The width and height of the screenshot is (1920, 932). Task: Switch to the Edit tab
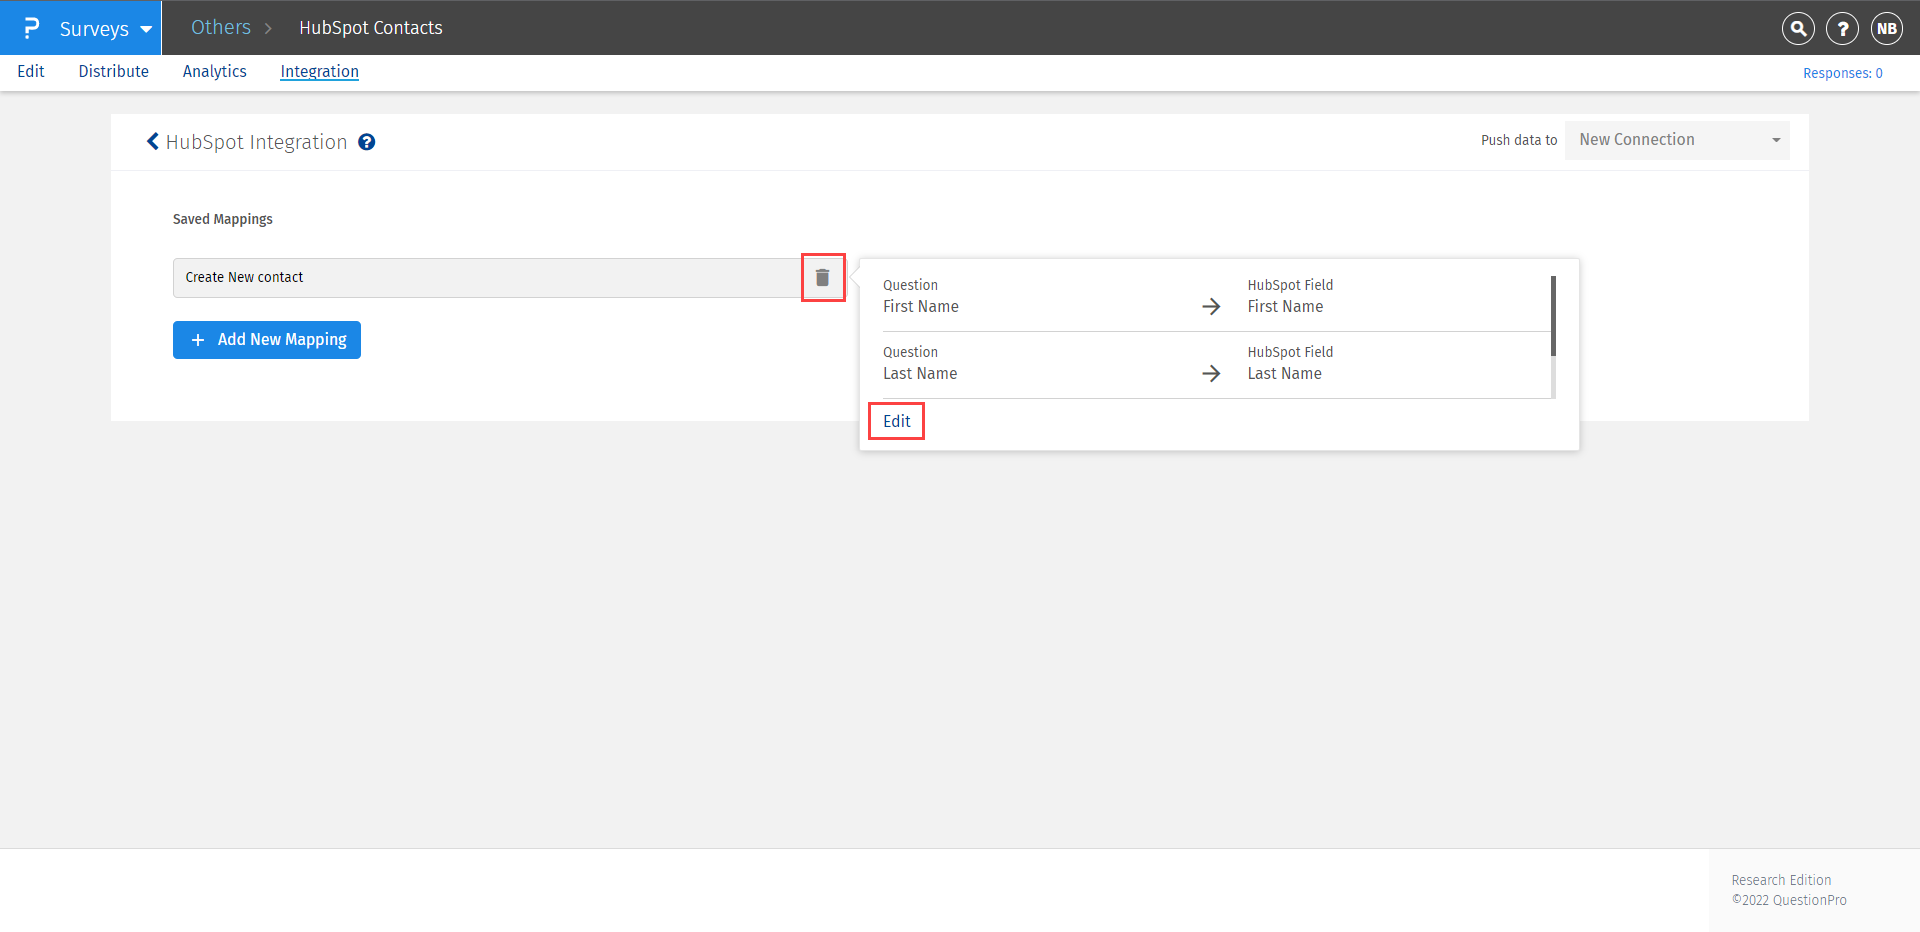pyautogui.click(x=31, y=71)
